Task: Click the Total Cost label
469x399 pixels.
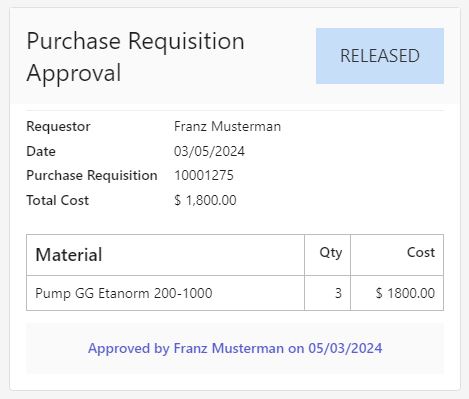Action: (x=57, y=200)
